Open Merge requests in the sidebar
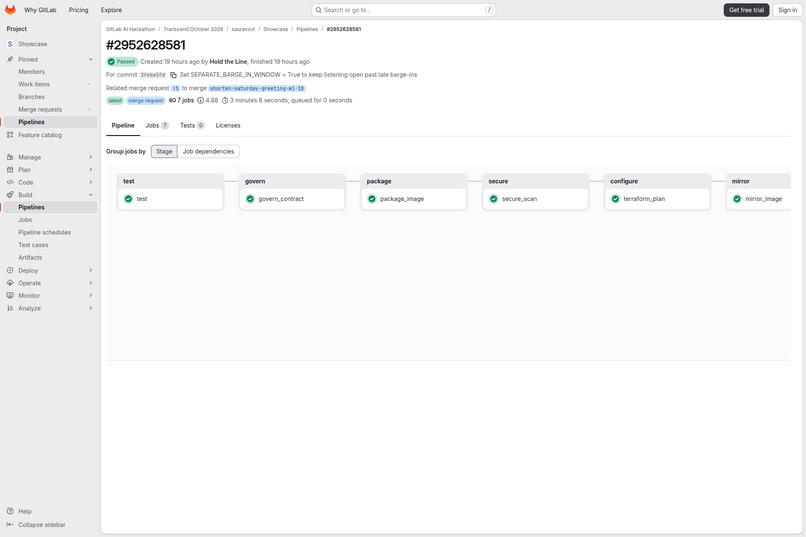Screen dimensions: 806x537 tap(50, 109)
